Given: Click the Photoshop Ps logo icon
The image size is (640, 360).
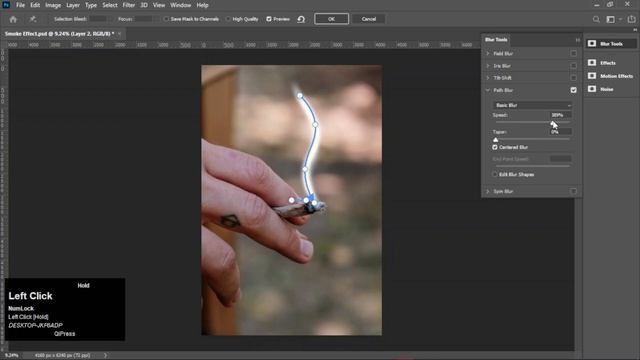Looking at the screenshot, I should (x=6, y=5).
